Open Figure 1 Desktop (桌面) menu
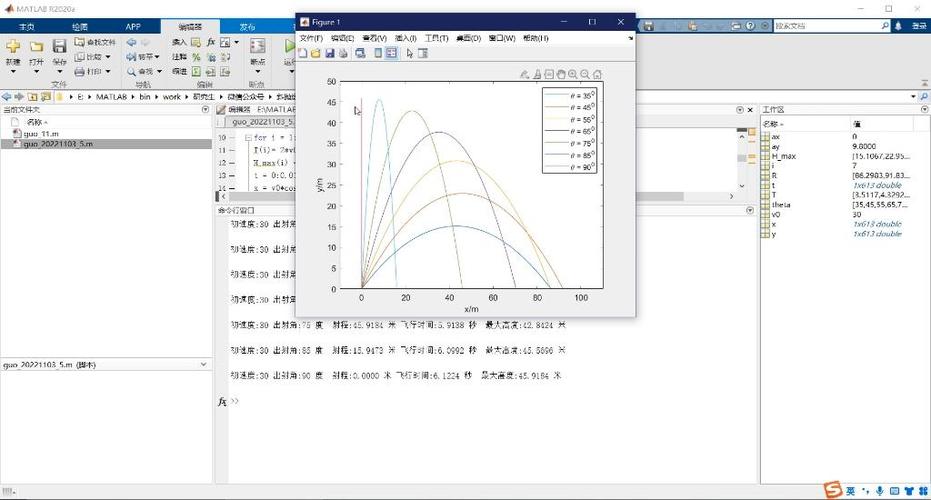The width and height of the screenshot is (931, 500). (468, 38)
